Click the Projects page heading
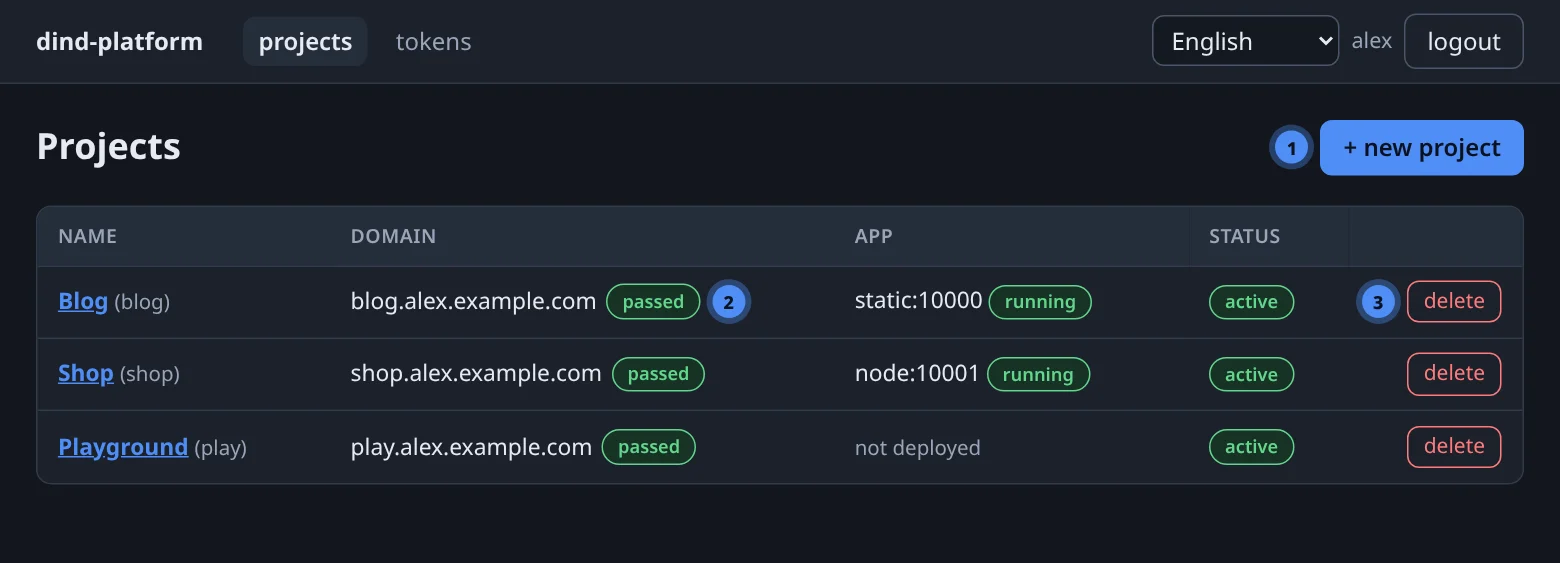The height and width of the screenshot is (563, 1560). 109,147
